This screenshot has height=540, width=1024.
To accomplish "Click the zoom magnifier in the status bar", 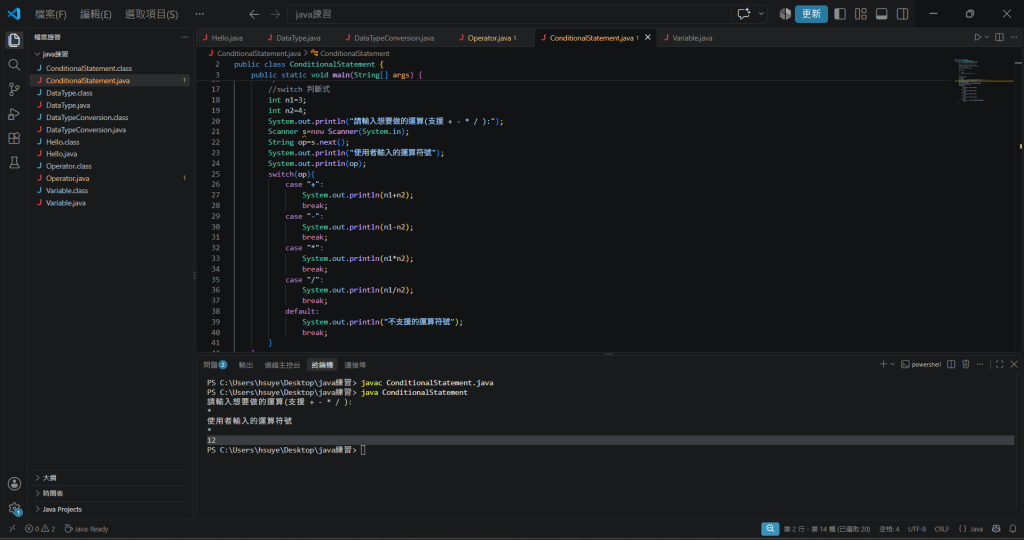I will click(770, 529).
